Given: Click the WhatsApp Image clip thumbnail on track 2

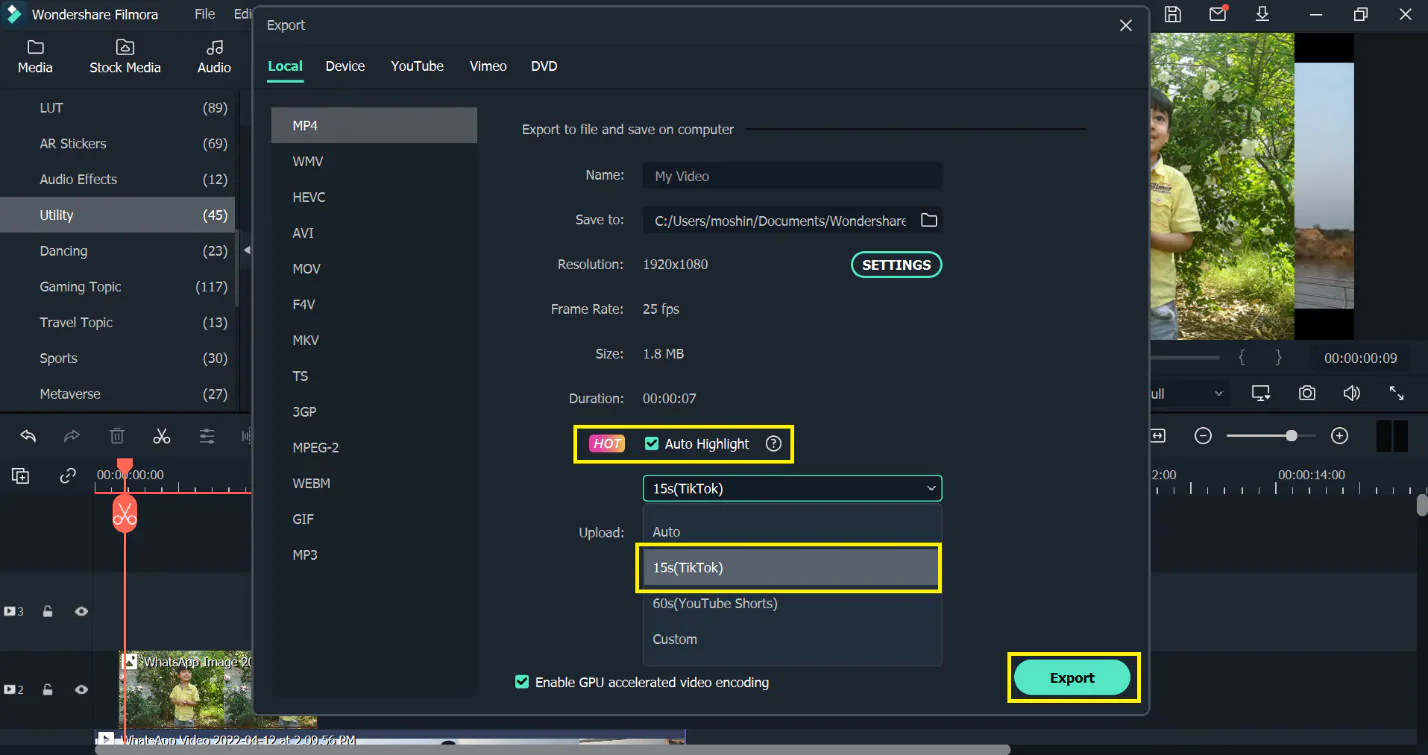Looking at the screenshot, I should coord(185,689).
